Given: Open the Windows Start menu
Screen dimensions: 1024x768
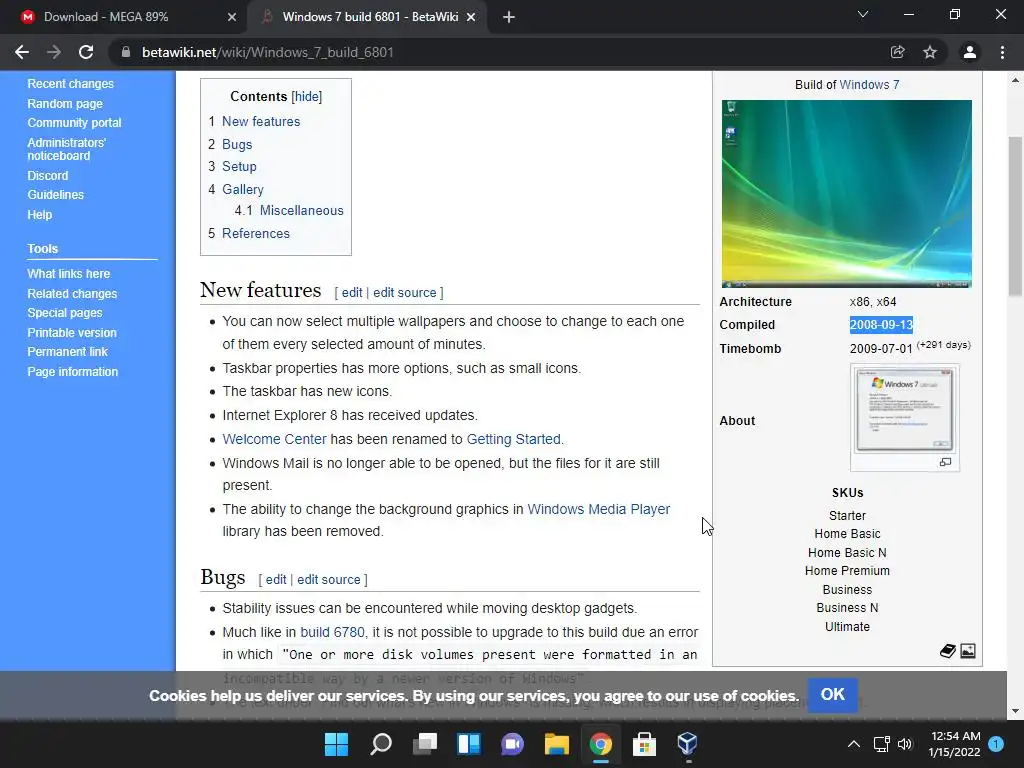Looking at the screenshot, I should [x=336, y=744].
